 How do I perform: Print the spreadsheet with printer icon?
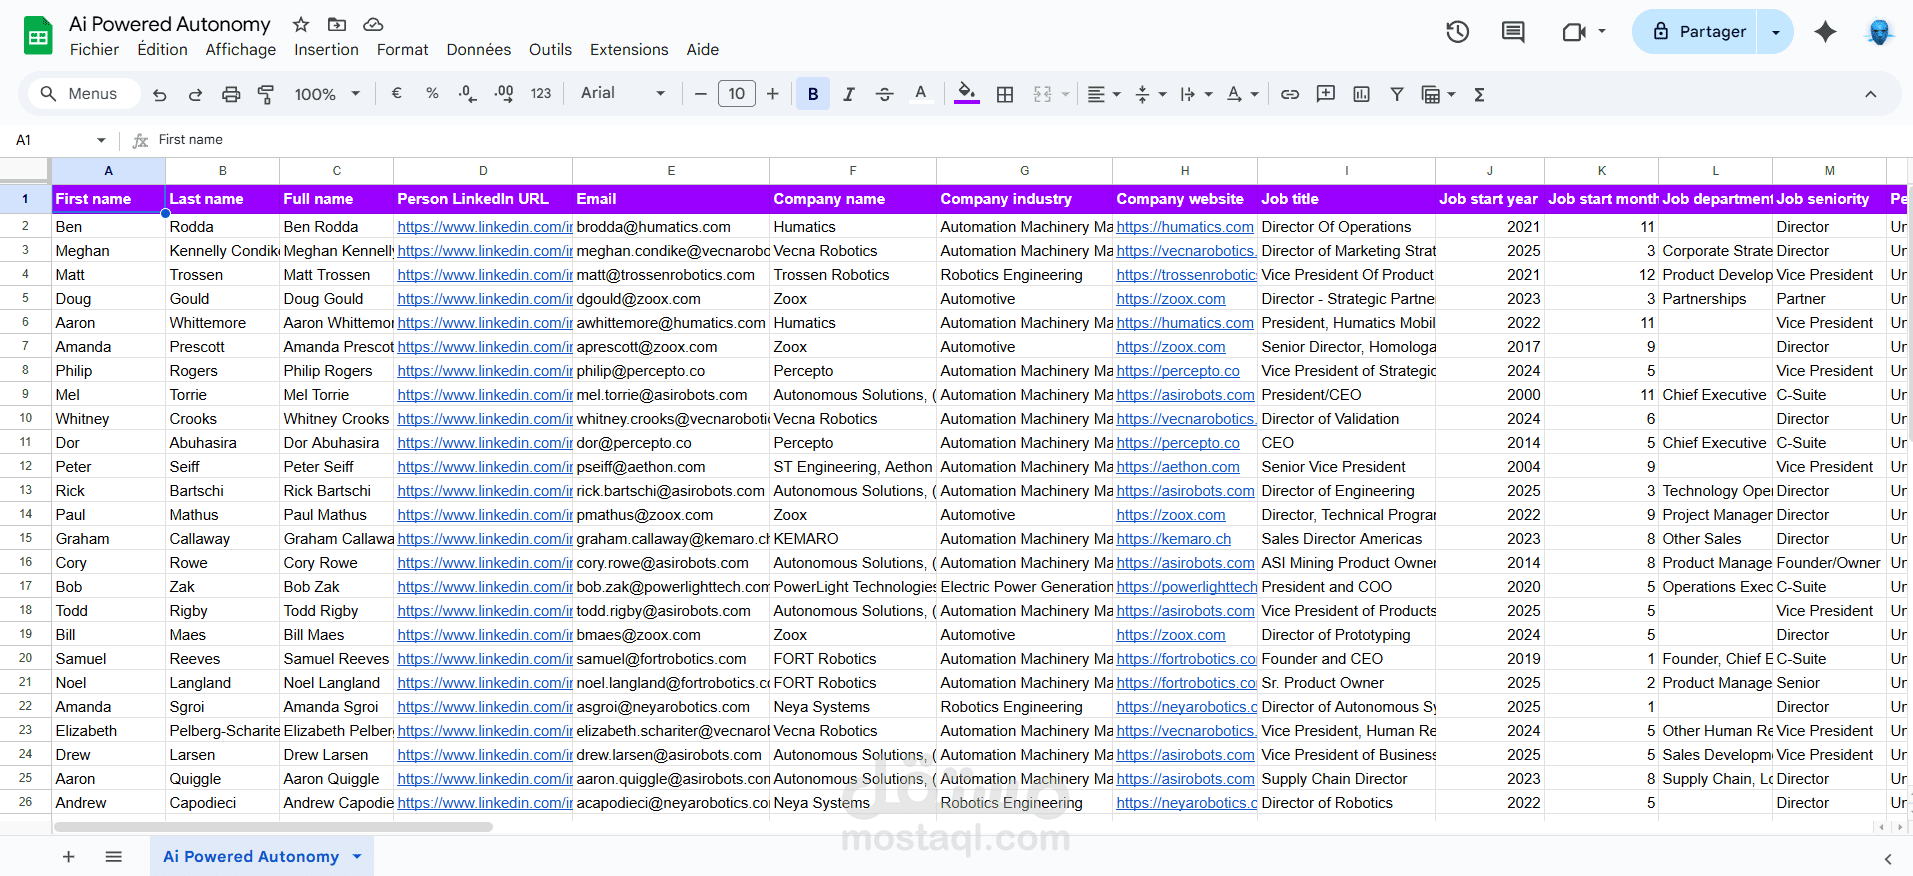tap(231, 94)
